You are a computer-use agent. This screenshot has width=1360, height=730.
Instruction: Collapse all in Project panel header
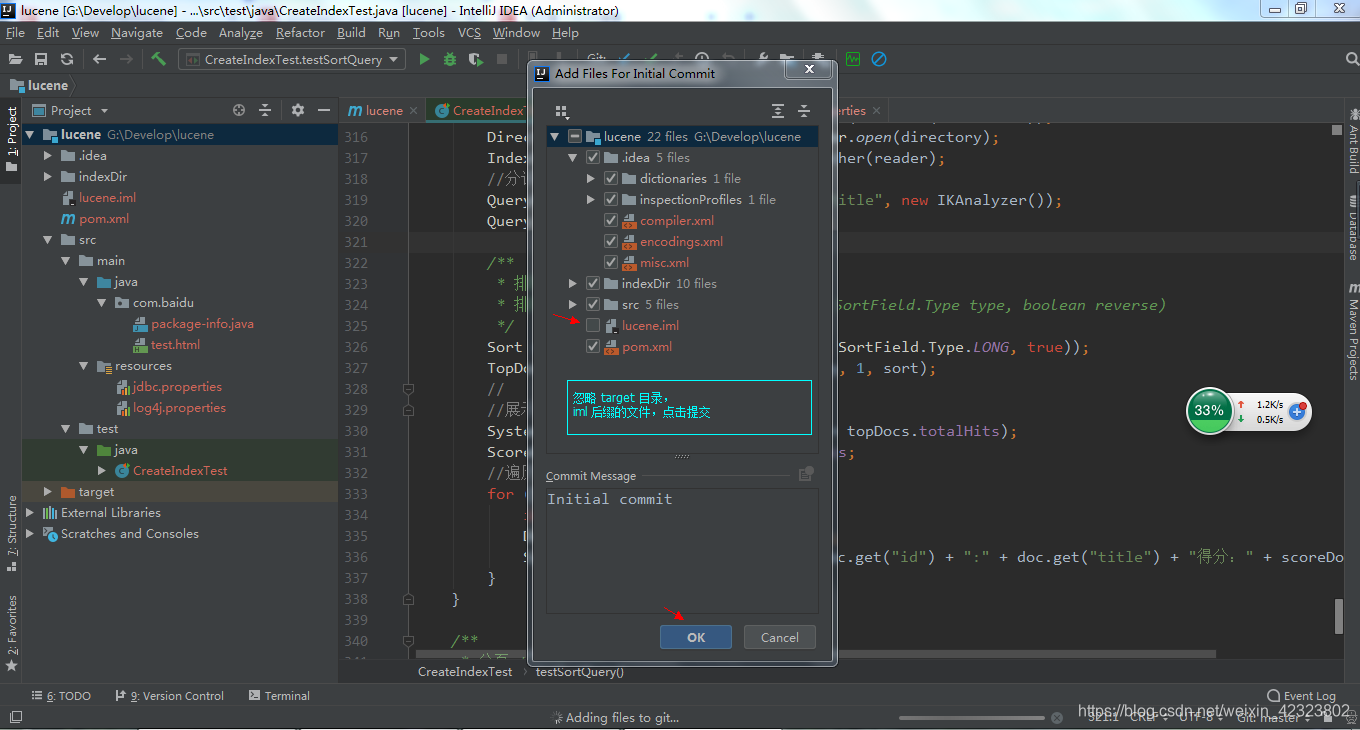(x=265, y=110)
